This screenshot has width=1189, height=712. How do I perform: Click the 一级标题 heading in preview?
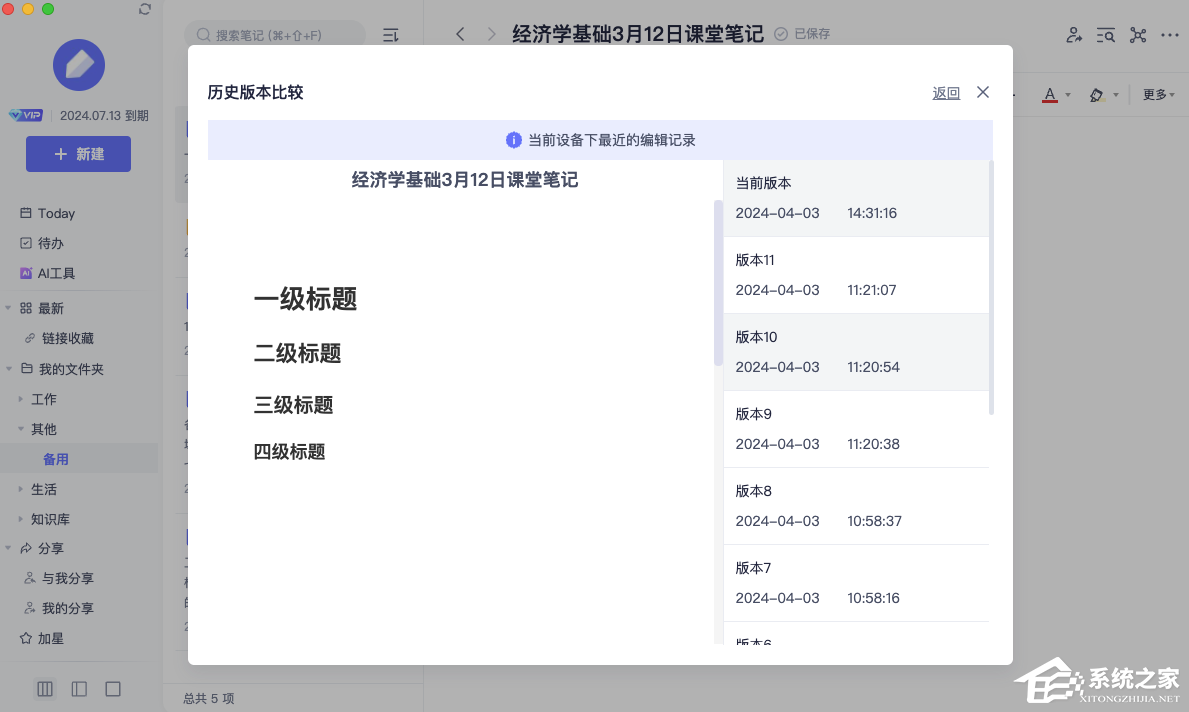[x=305, y=299]
